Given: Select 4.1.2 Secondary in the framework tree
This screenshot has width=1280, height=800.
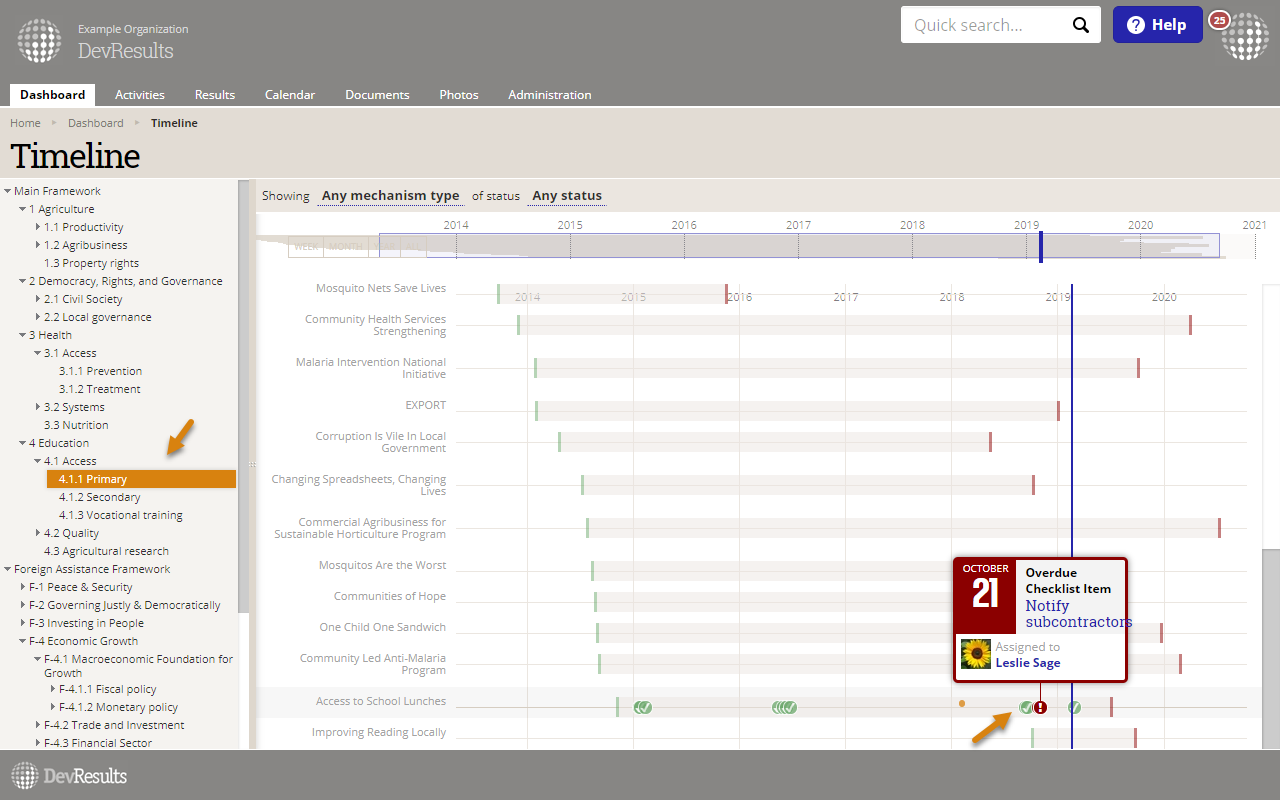Looking at the screenshot, I should coord(100,497).
